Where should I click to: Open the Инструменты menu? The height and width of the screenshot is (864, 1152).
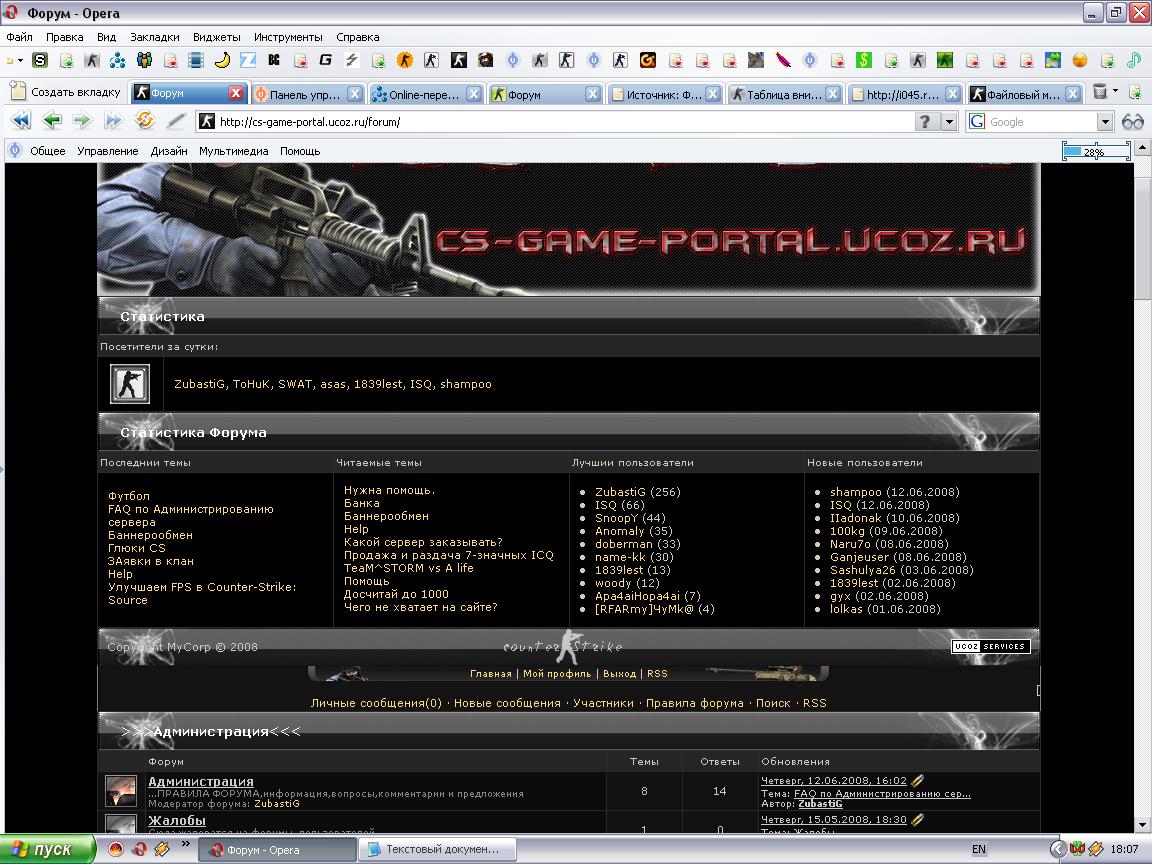[288, 37]
